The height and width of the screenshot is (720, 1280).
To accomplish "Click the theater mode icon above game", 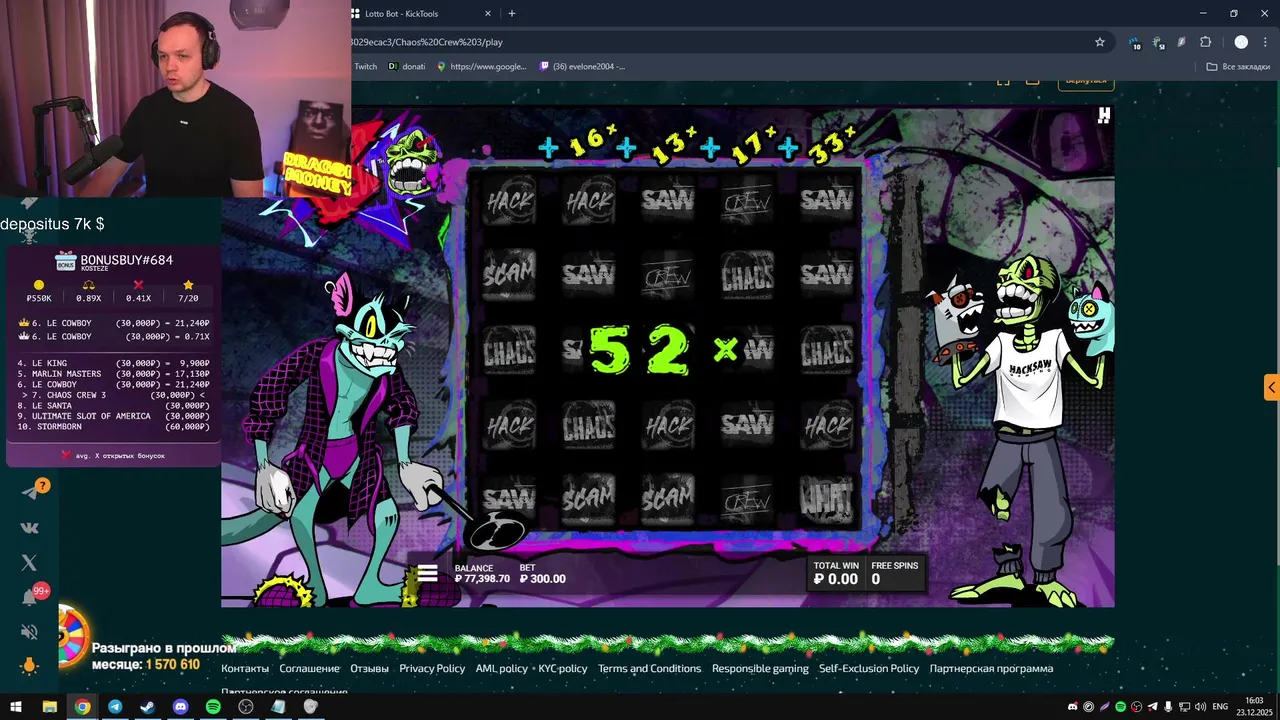I will click(x=1033, y=81).
